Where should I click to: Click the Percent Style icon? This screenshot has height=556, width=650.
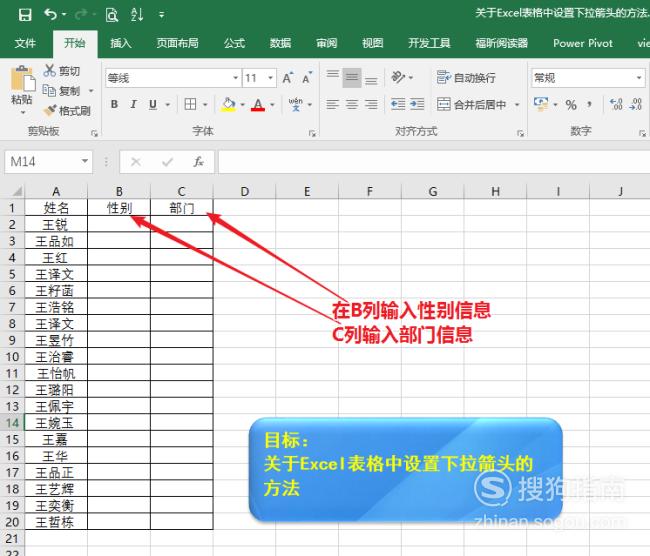[571, 104]
